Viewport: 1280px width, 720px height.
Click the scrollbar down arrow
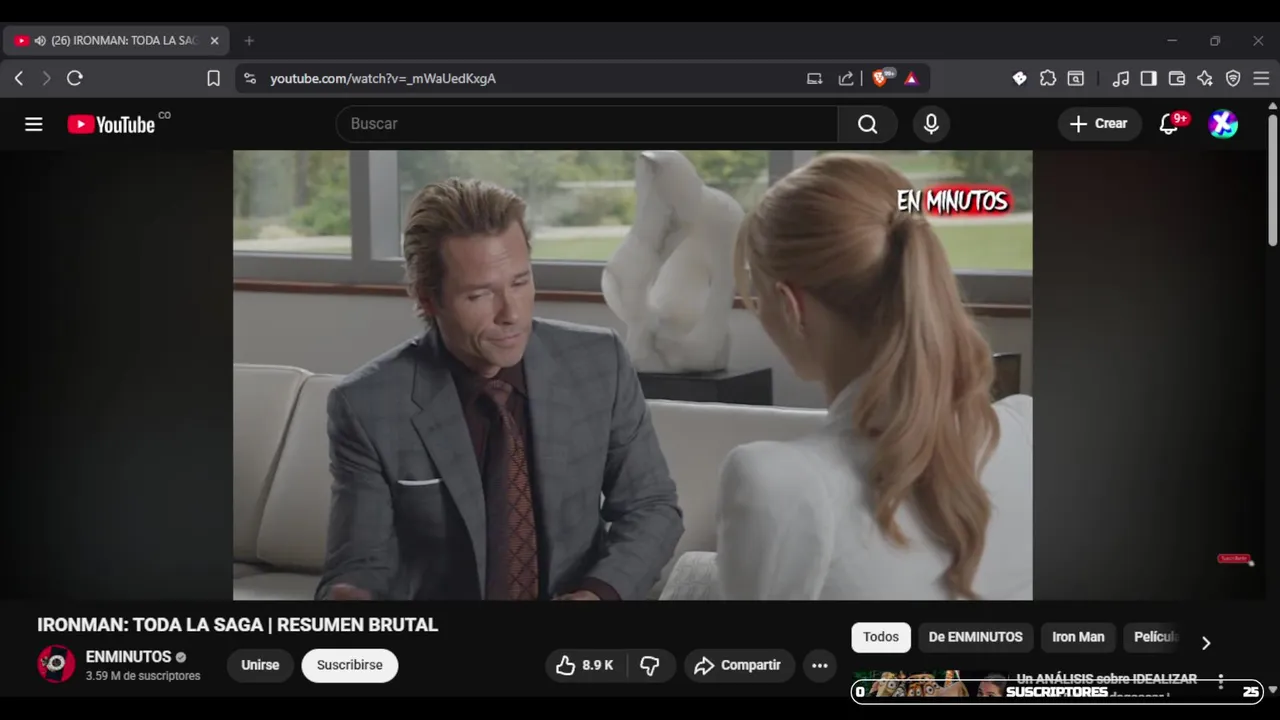[1273, 690]
